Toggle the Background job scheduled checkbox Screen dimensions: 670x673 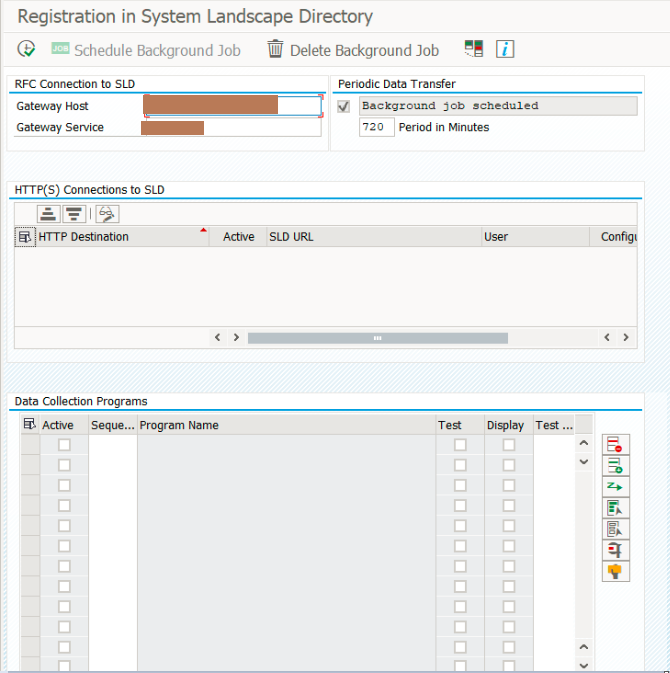pos(343,106)
